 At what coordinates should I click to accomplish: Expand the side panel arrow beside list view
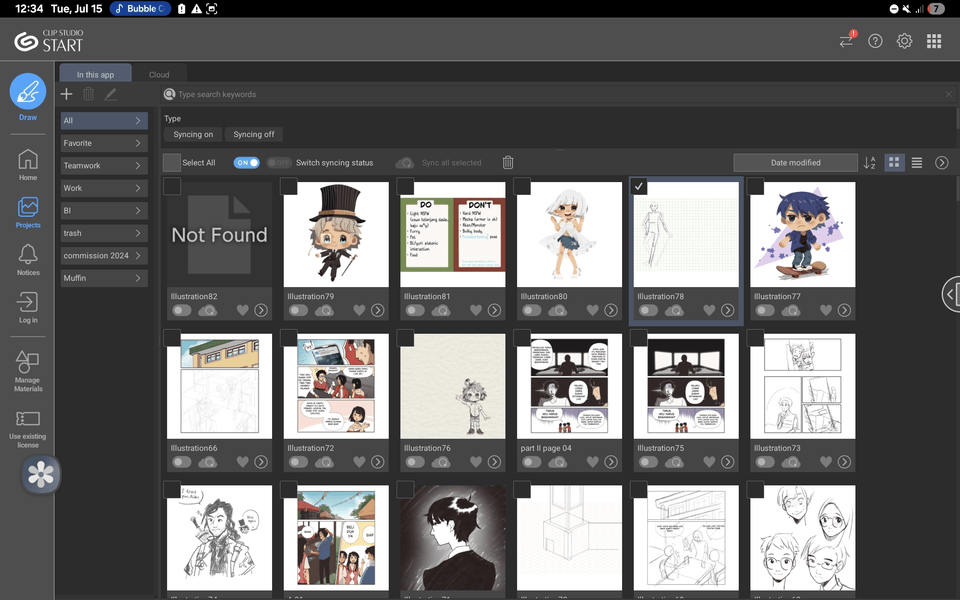[x=942, y=162]
